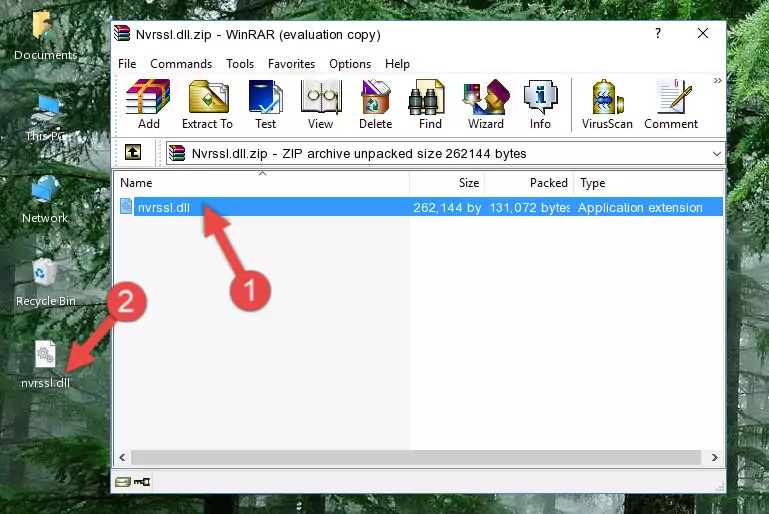Click the Add toolbar icon
The image size is (769, 514).
click(148, 104)
